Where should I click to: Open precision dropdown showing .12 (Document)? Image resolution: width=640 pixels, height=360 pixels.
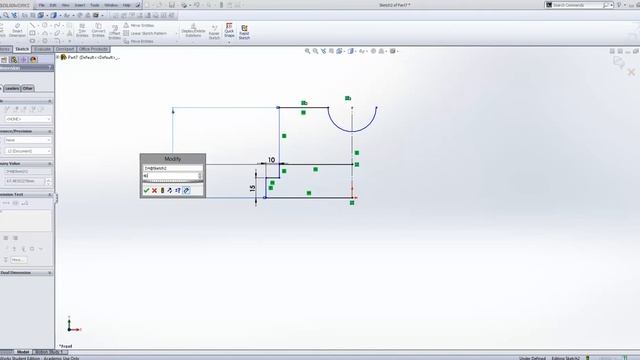[x=28, y=151]
